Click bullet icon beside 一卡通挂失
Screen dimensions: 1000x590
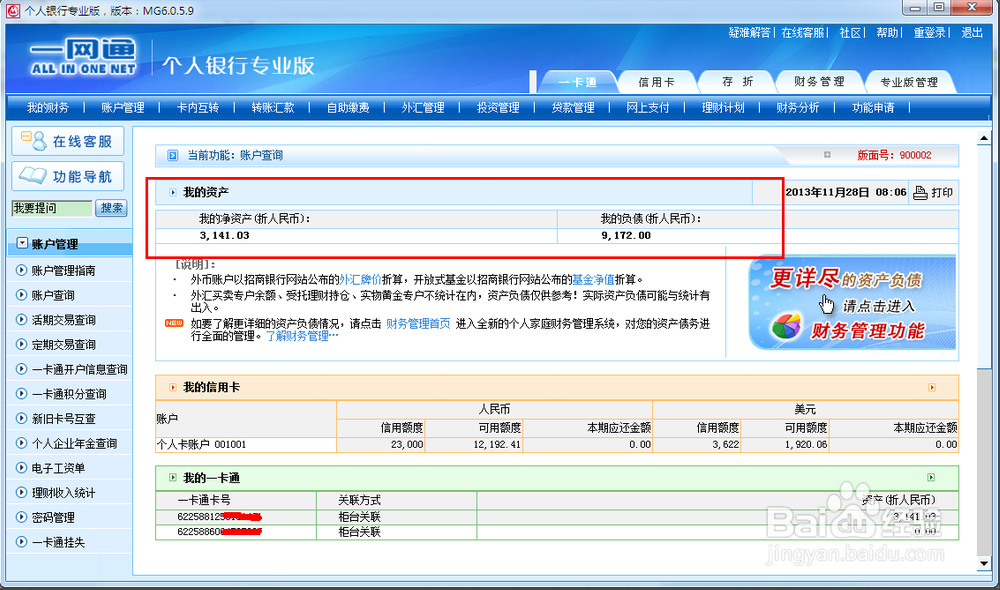point(21,542)
